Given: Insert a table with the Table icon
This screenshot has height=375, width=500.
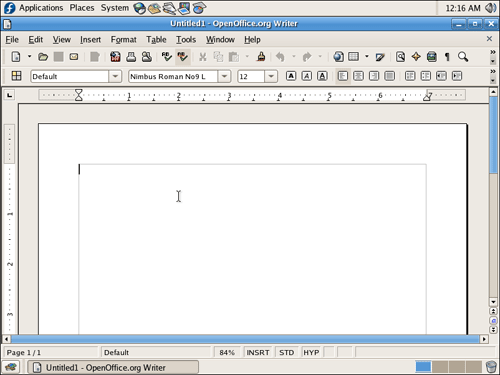Looking at the screenshot, I should [x=354, y=57].
